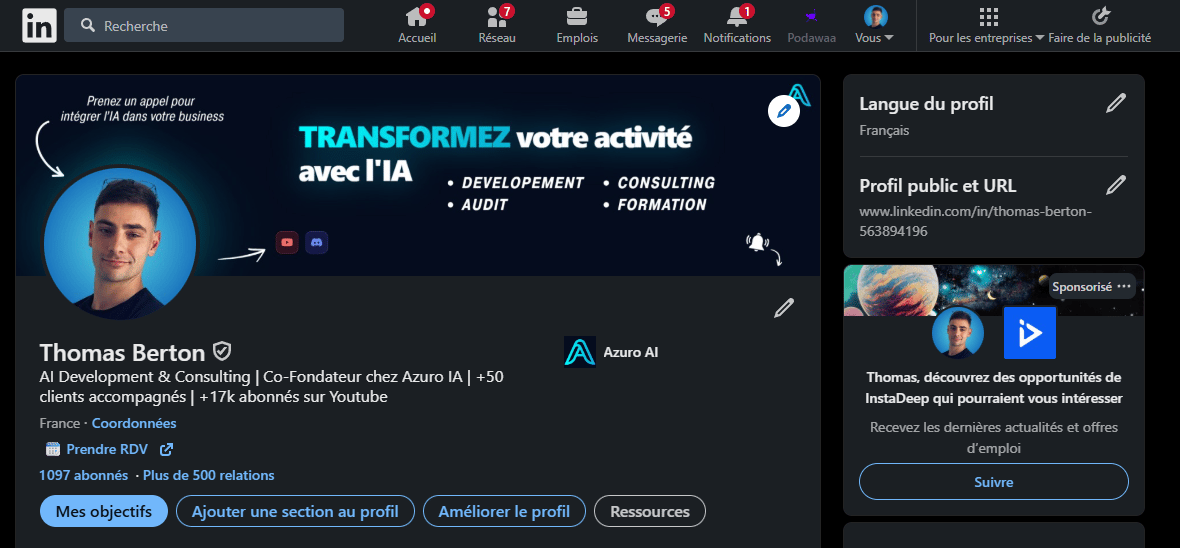1180x548 pixels.
Task: Click the verification badge next to Thomas Berton
Action: 221,351
